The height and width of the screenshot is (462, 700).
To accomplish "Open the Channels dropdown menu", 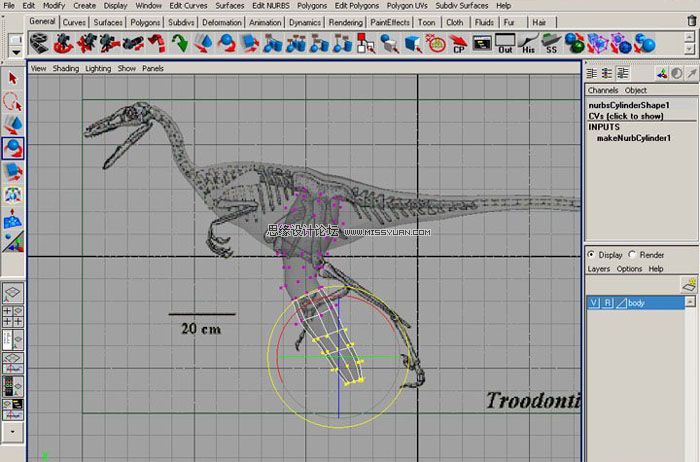I will [x=603, y=90].
